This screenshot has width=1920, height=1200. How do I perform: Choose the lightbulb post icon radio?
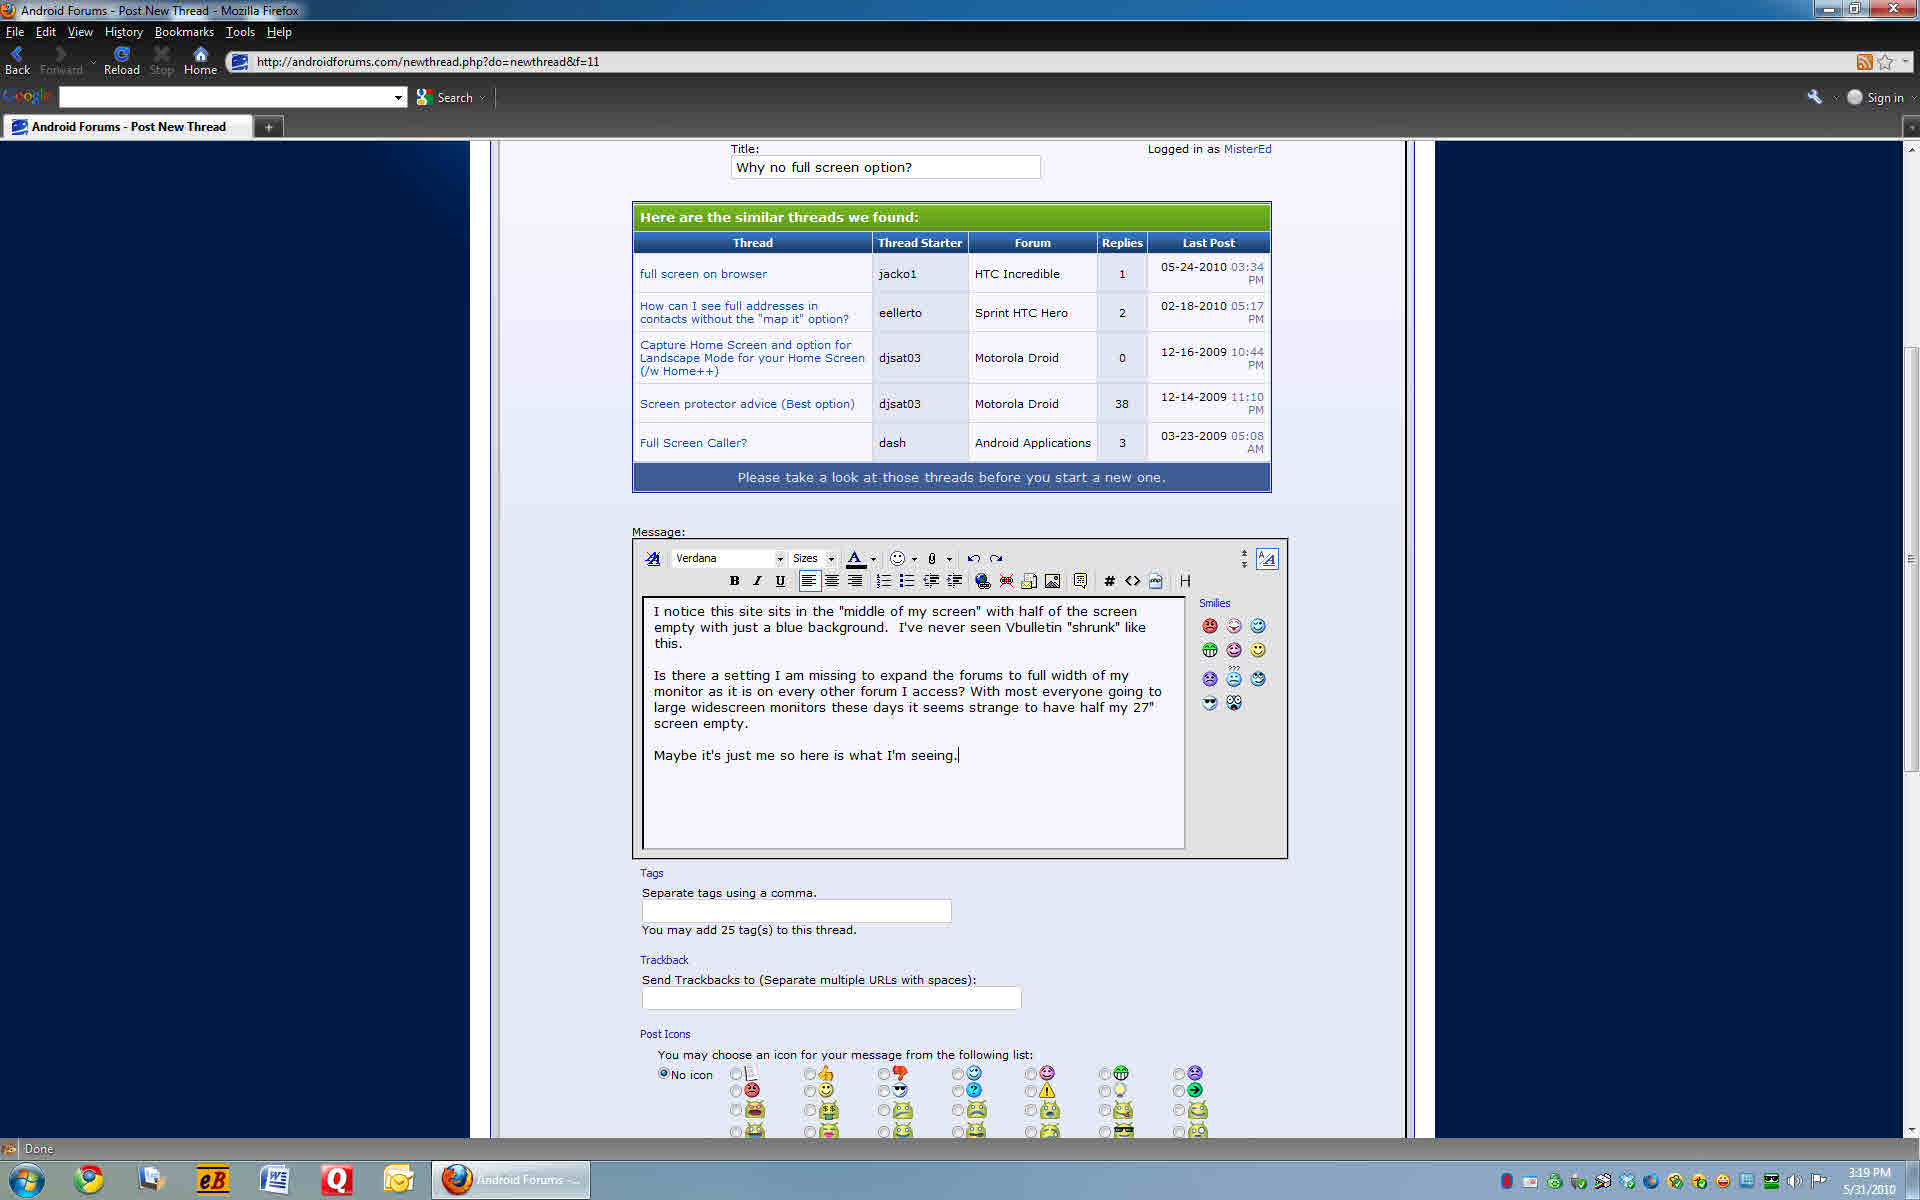[1105, 1091]
